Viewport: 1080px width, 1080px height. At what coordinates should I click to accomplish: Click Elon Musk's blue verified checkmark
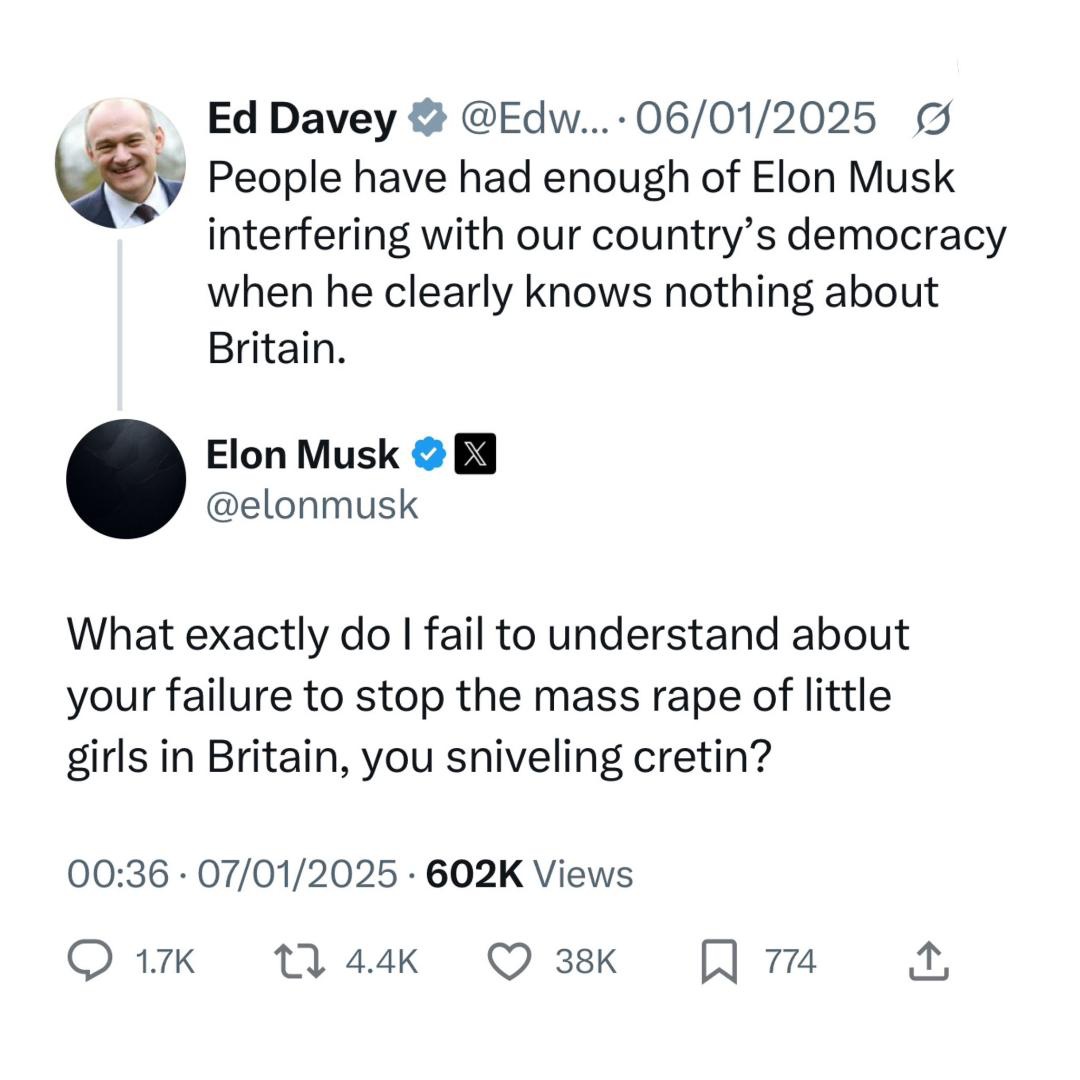(x=430, y=455)
